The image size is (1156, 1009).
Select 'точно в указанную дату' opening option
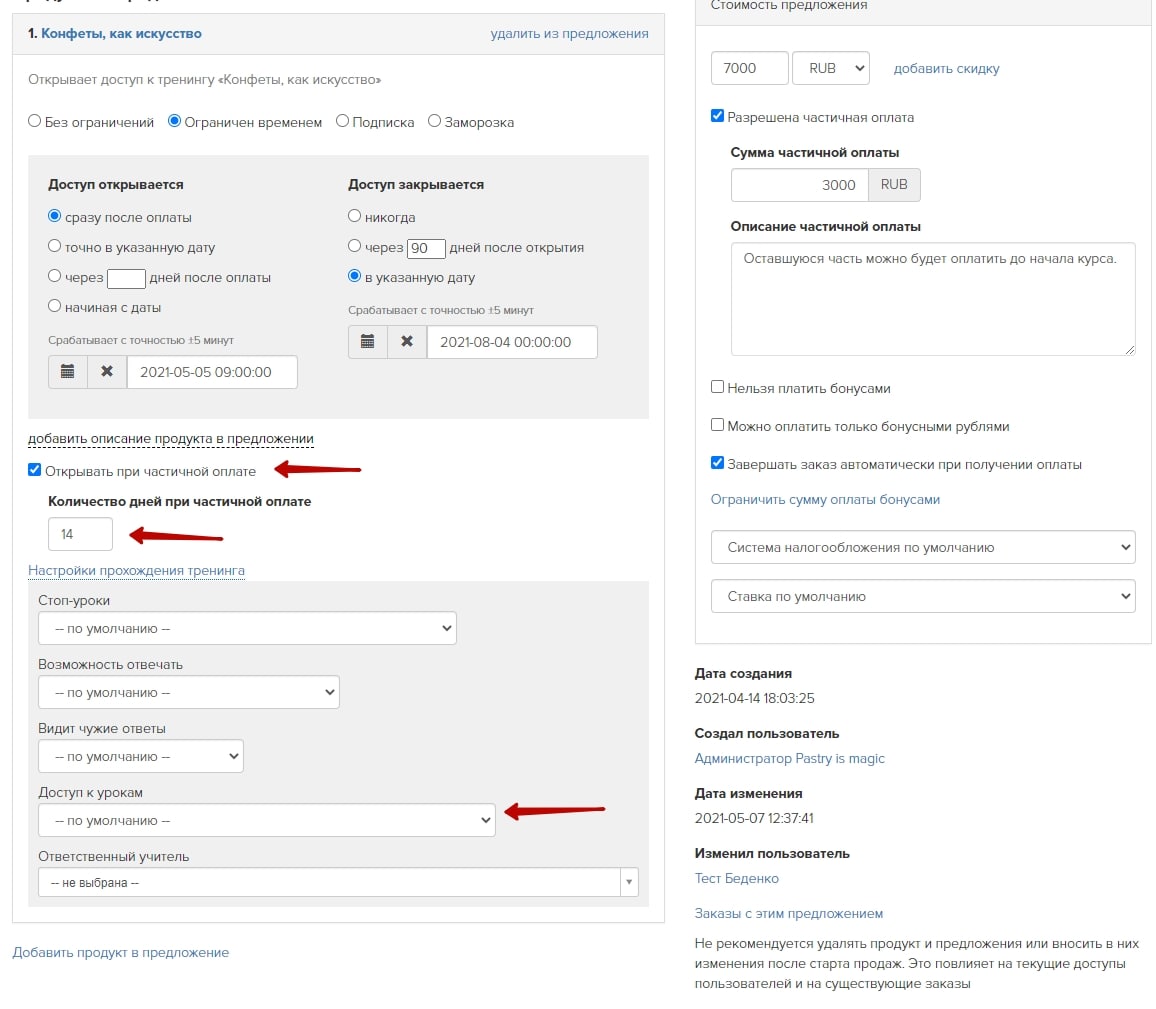coord(55,246)
